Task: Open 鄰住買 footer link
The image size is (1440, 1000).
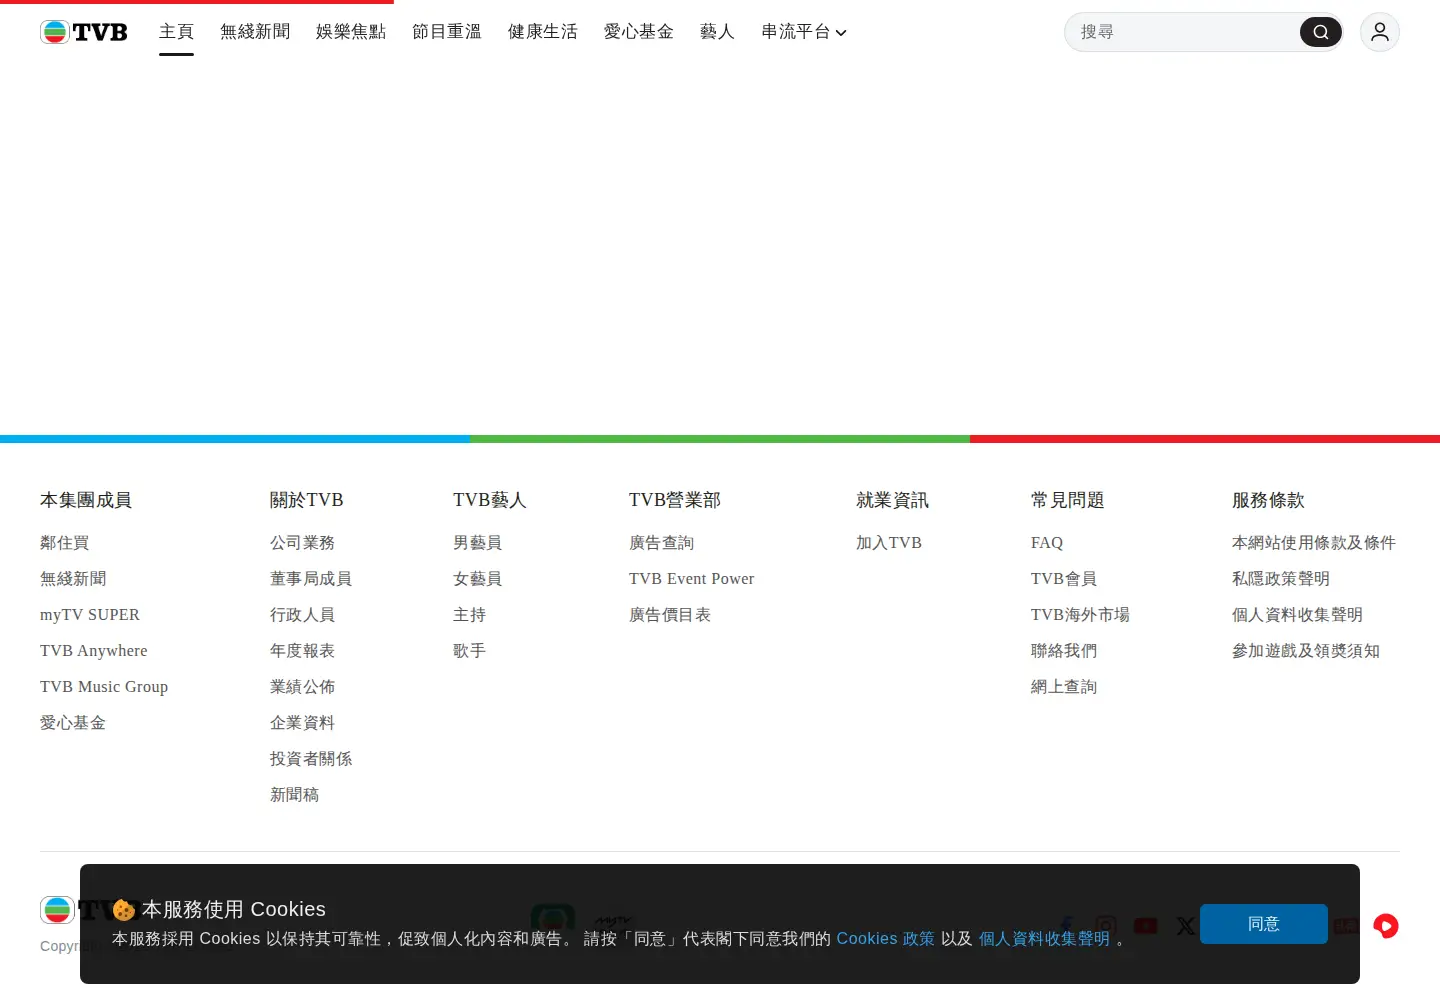Action: click(x=65, y=543)
